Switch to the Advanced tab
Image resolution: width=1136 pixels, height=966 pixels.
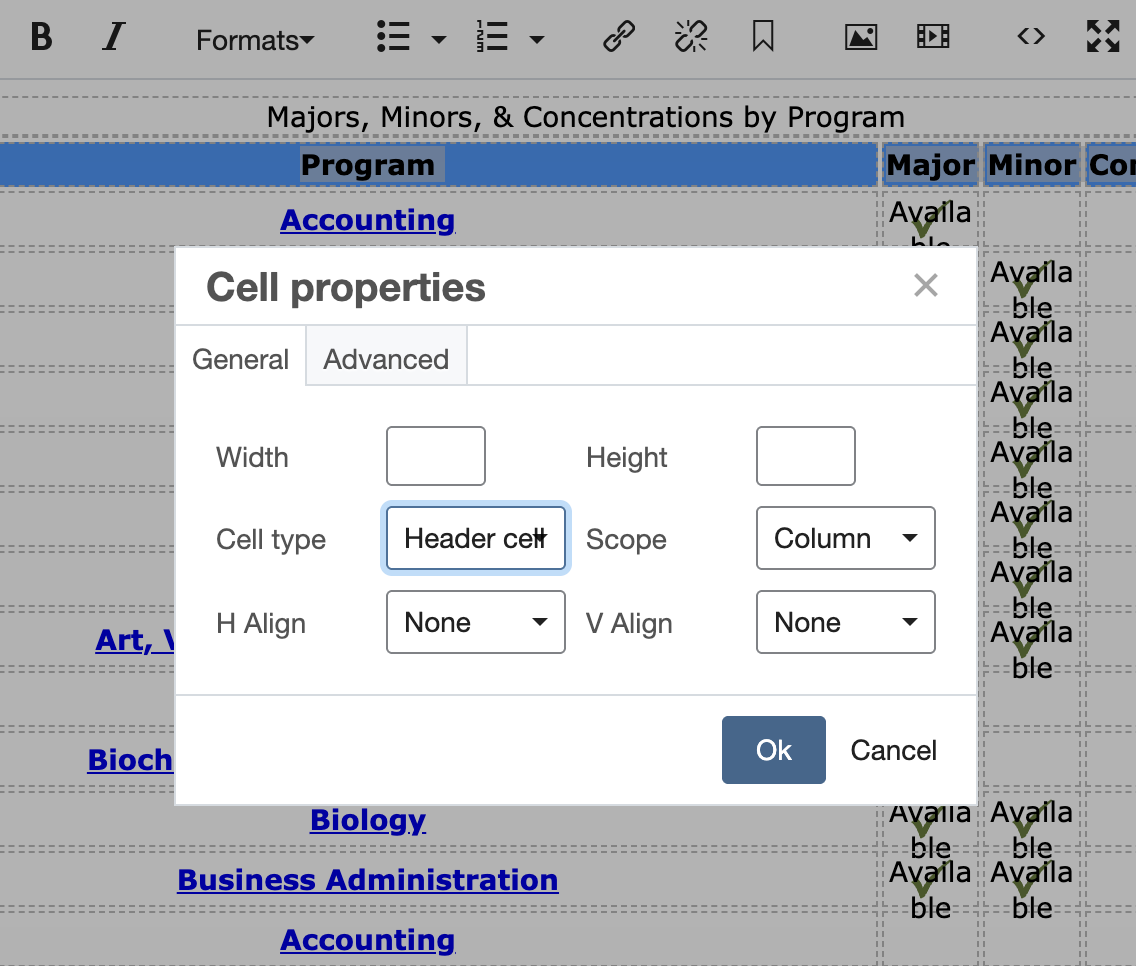385,358
